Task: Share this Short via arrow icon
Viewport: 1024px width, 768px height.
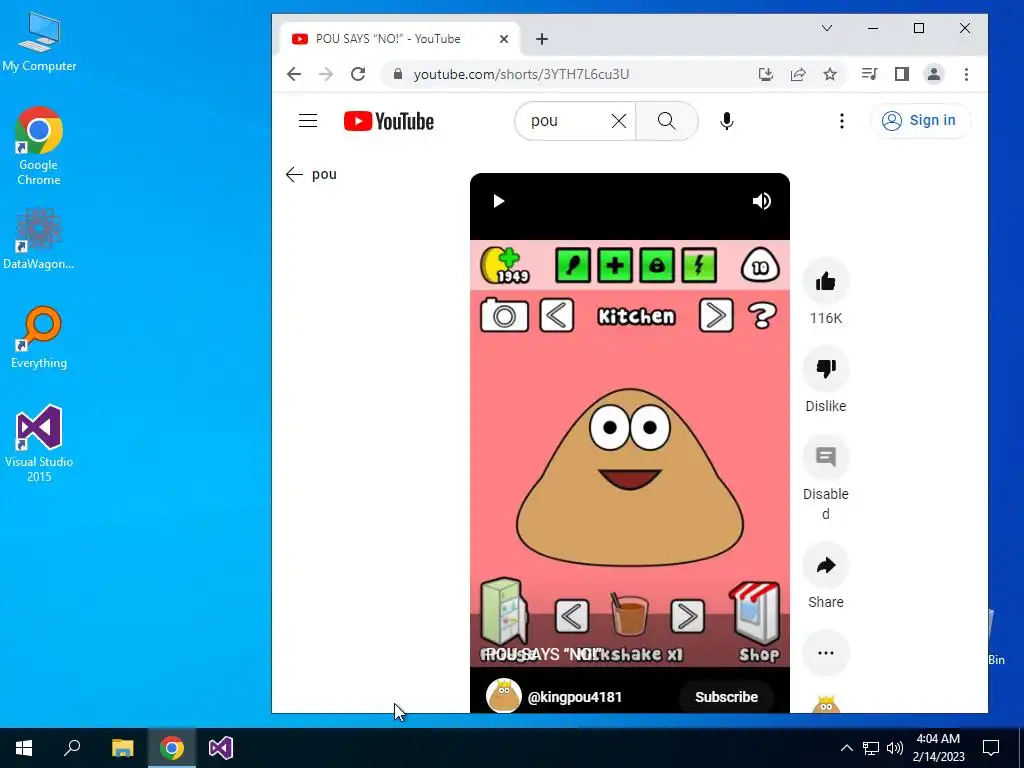Action: click(x=825, y=565)
